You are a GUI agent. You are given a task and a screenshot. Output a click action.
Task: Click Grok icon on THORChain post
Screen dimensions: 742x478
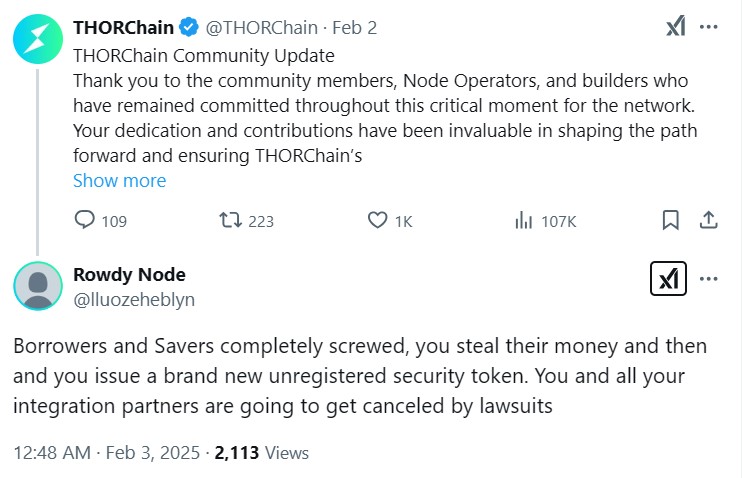point(676,27)
